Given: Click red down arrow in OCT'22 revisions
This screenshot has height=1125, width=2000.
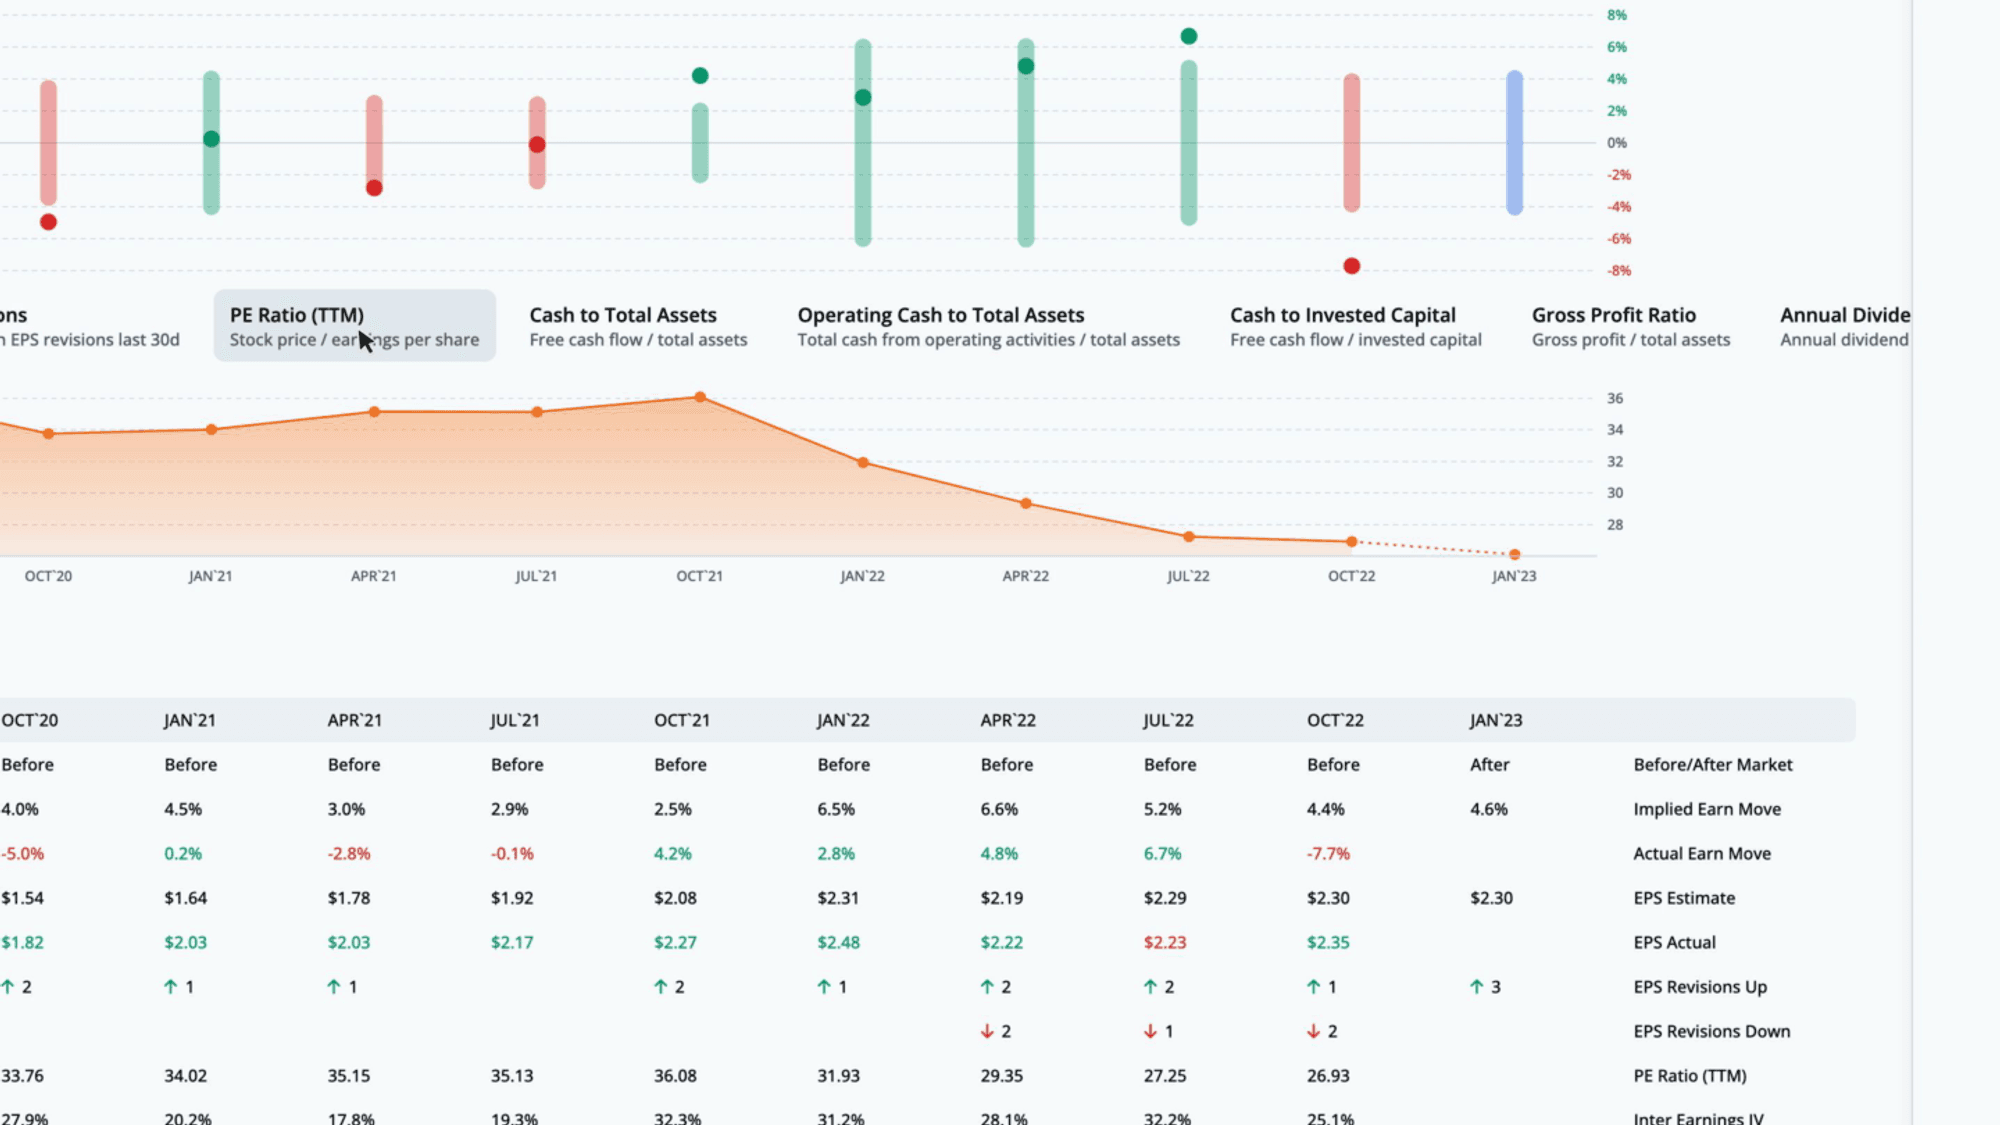Looking at the screenshot, I should coord(1313,1031).
